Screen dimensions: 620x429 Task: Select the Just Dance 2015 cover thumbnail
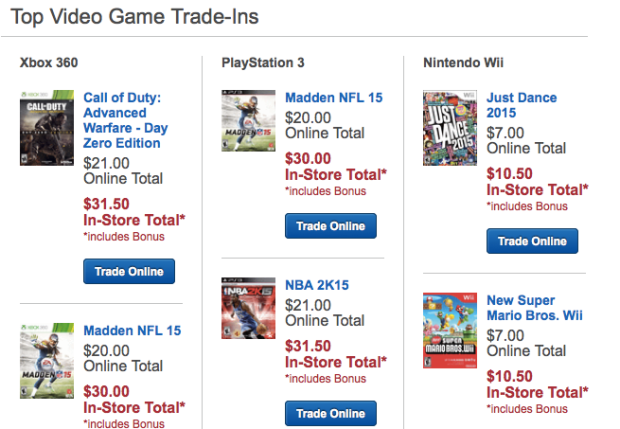click(x=450, y=128)
